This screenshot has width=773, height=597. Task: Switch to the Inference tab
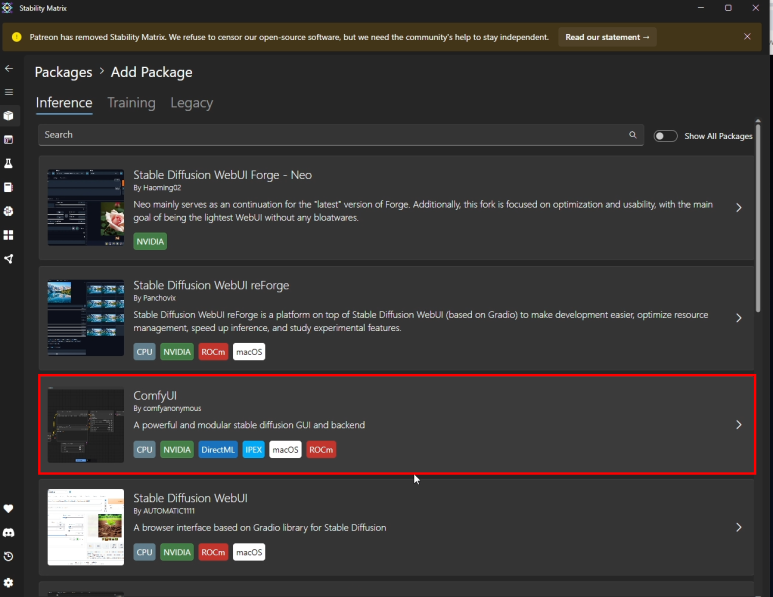pyautogui.click(x=64, y=103)
